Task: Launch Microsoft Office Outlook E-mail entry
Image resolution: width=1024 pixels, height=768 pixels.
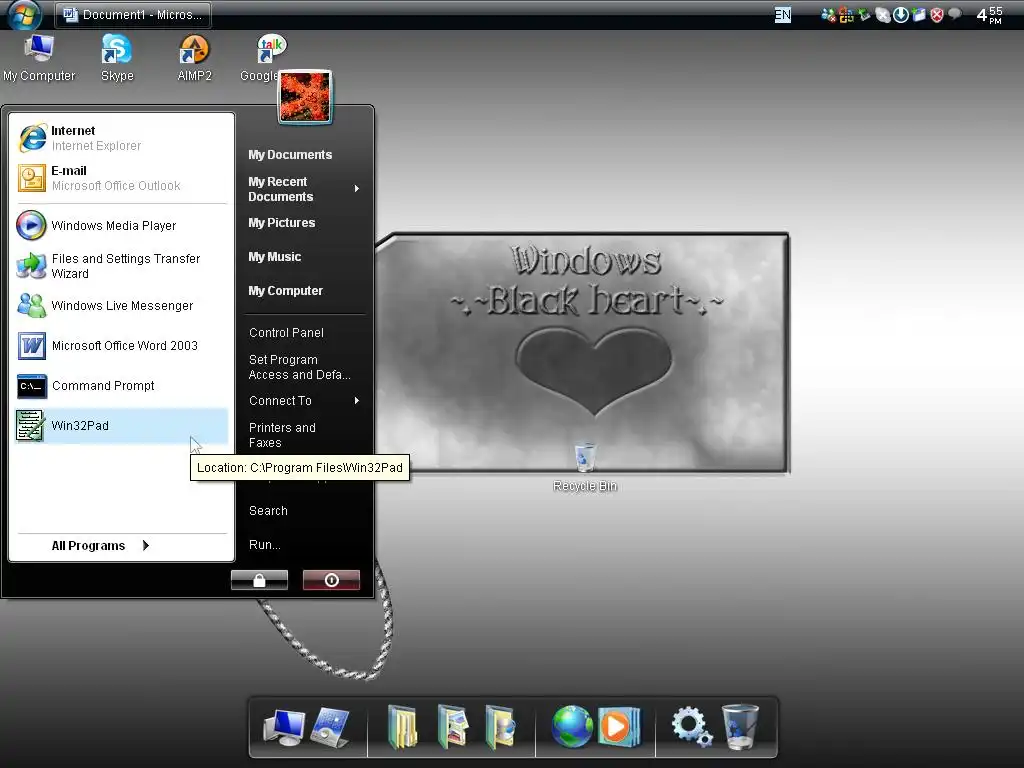Action: click(121, 178)
